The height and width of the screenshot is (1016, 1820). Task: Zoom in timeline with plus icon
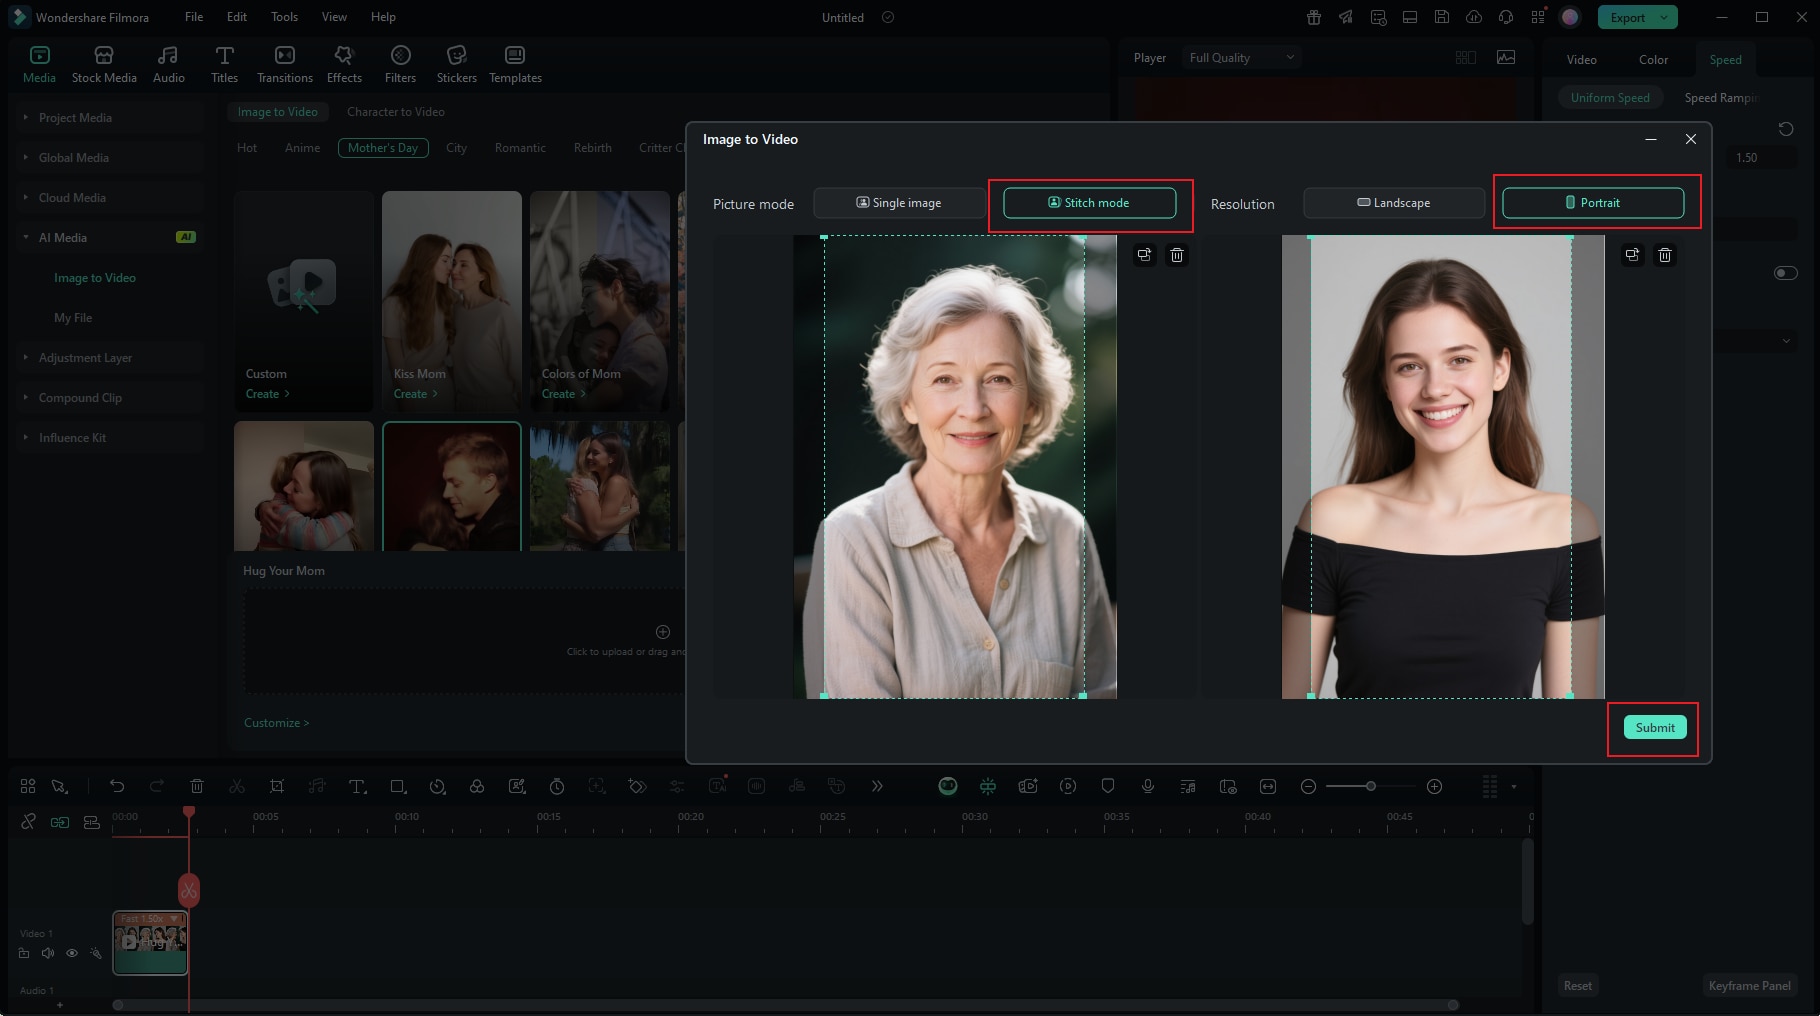1434,786
